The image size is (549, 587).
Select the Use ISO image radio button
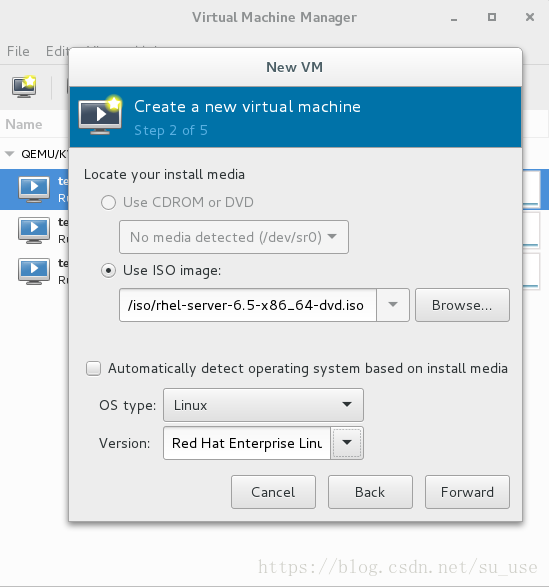pyautogui.click(x=108, y=270)
